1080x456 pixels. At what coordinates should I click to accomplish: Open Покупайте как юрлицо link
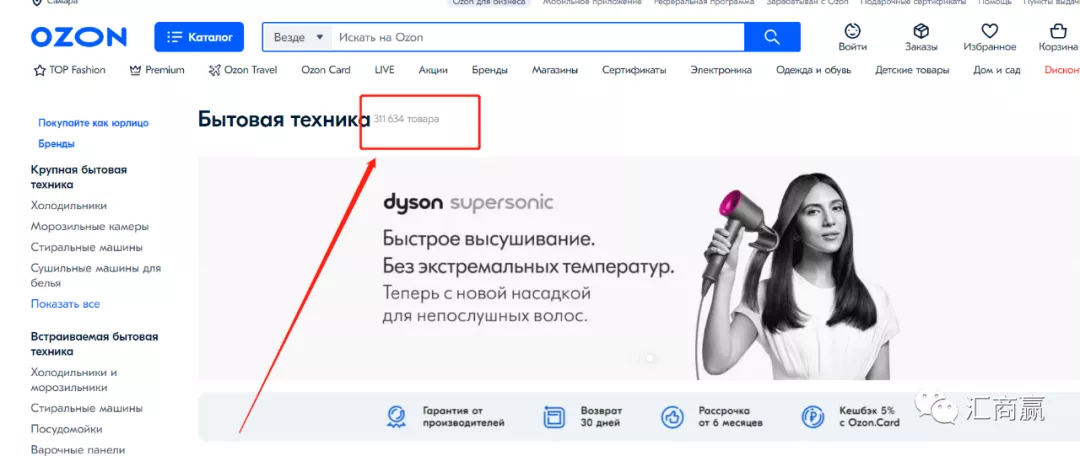tap(94, 123)
